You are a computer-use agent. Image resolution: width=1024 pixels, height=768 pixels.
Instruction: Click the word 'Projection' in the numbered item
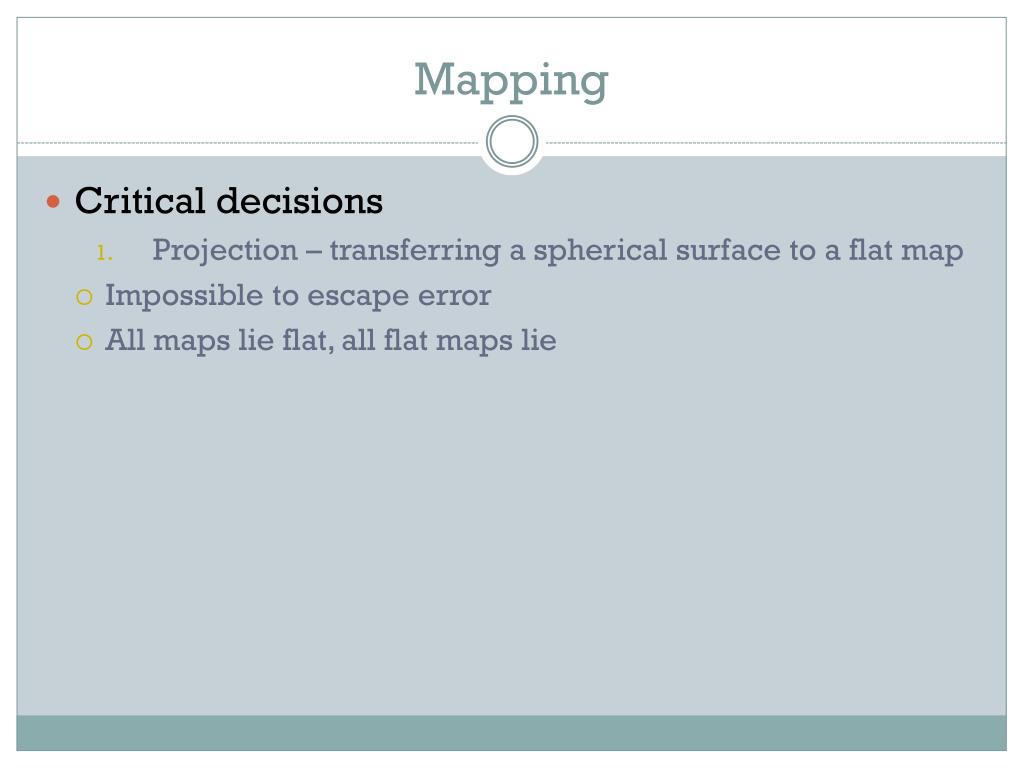pos(225,251)
